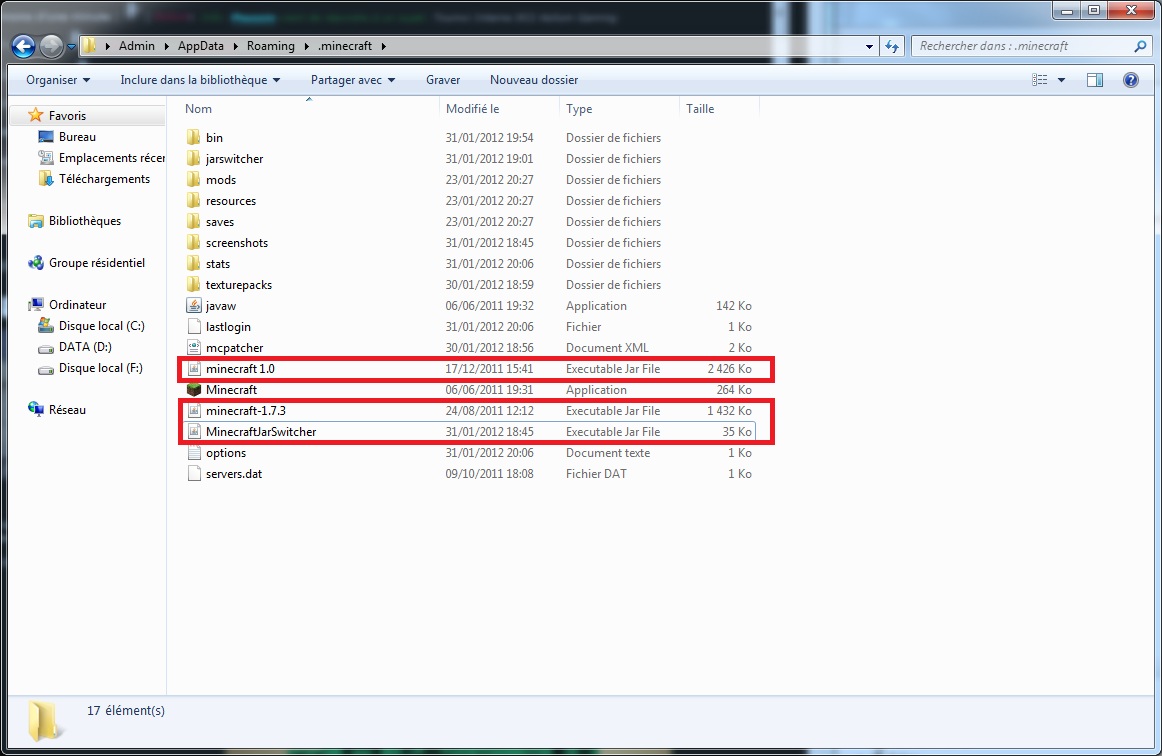1162x756 pixels.
Task: Click the minecraft 1.0 jar icon
Action: 193,369
